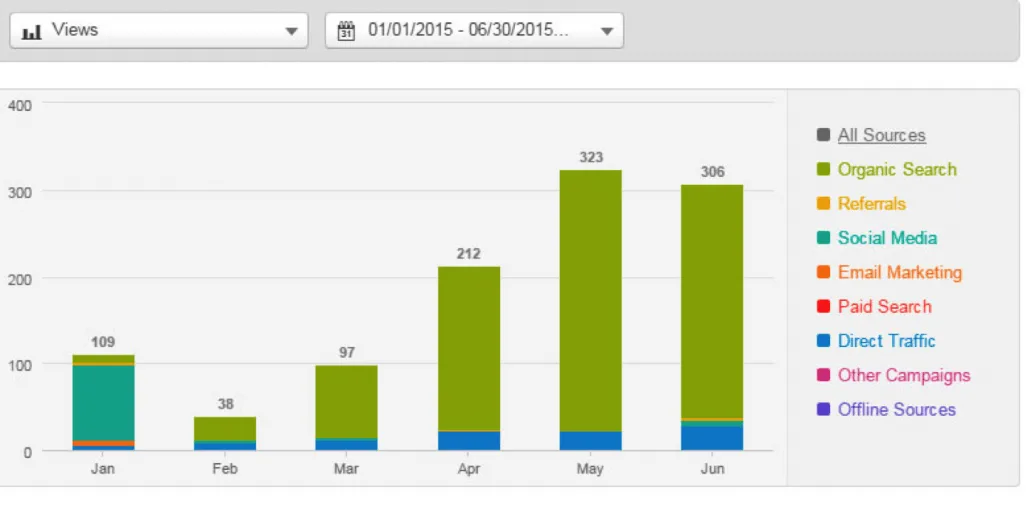This screenshot has width=1030, height=507.
Task: Click the calendar icon in date selector
Action: click(346, 30)
